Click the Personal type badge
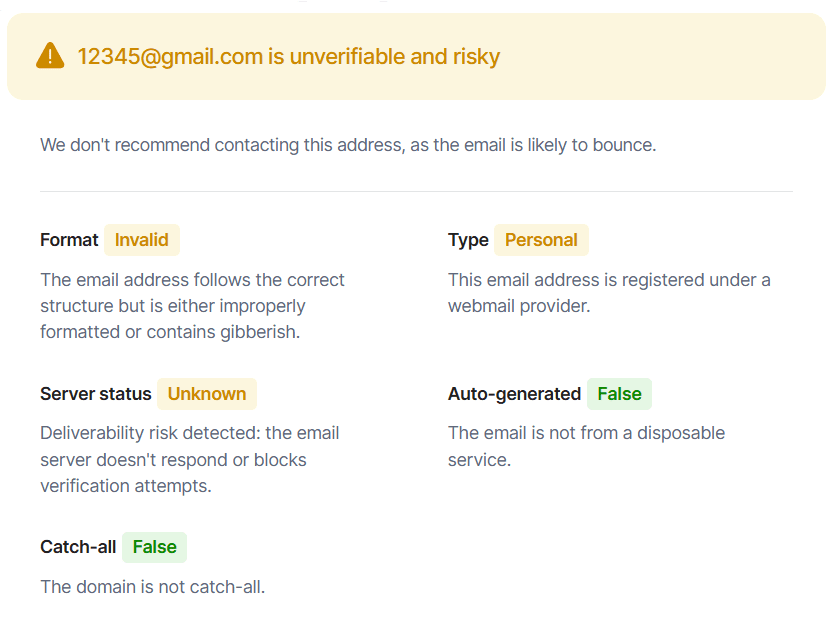Screen dimensions: 832x620 (x=541, y=240)
